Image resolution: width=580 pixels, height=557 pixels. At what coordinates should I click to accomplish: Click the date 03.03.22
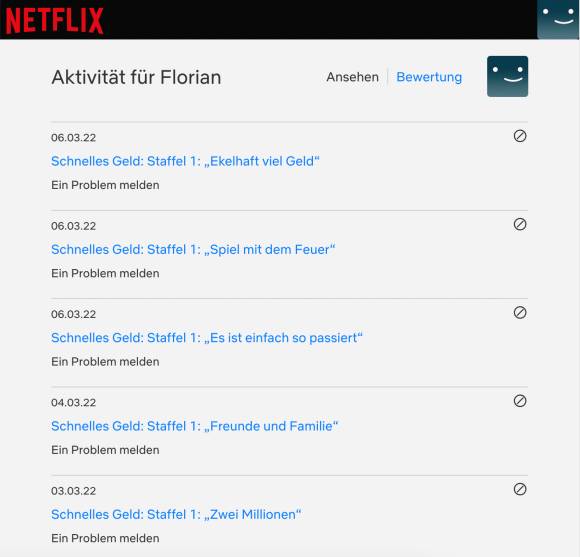73,491
